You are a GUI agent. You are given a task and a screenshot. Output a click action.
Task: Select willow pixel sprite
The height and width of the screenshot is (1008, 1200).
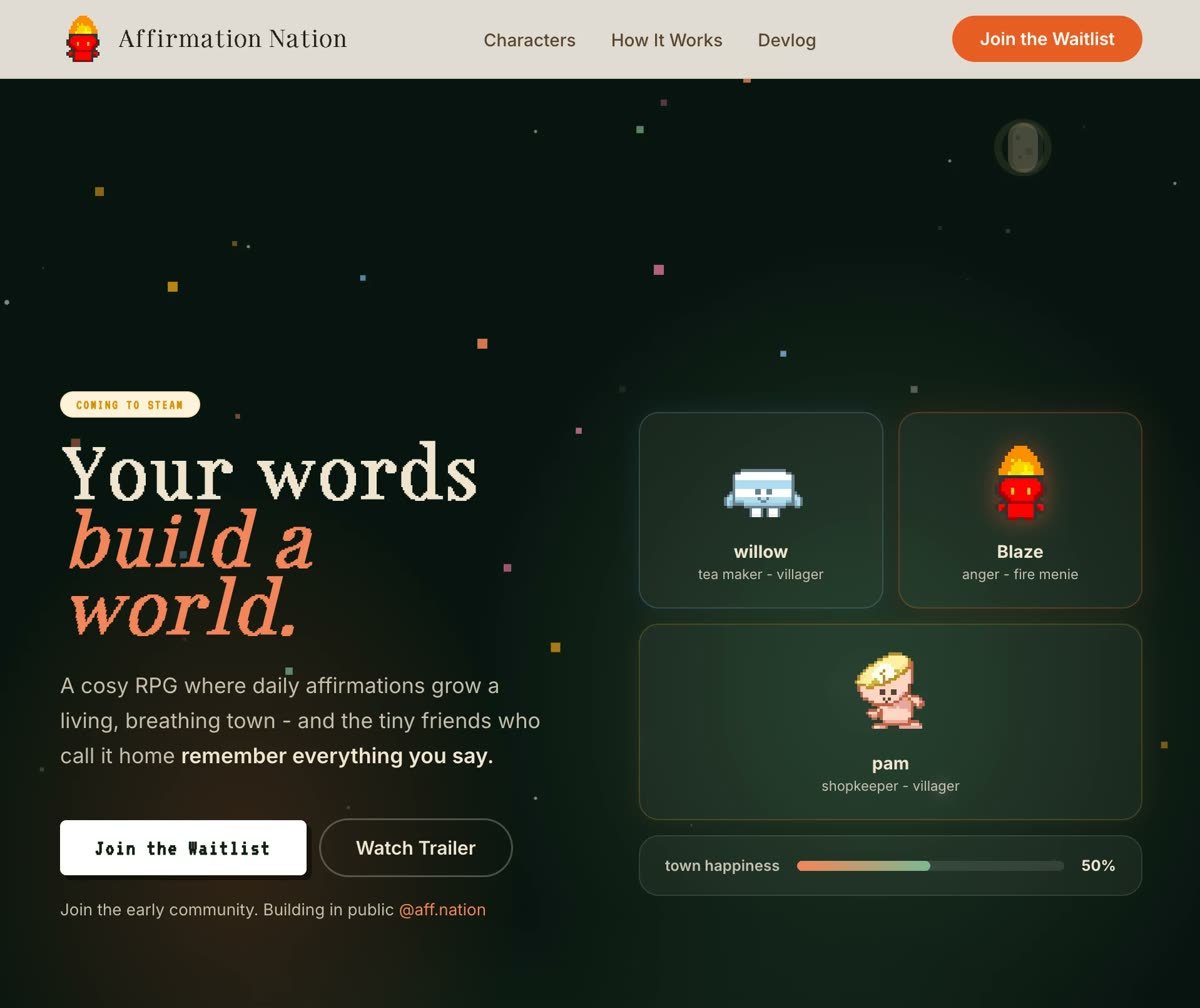(x=762, y=492)
